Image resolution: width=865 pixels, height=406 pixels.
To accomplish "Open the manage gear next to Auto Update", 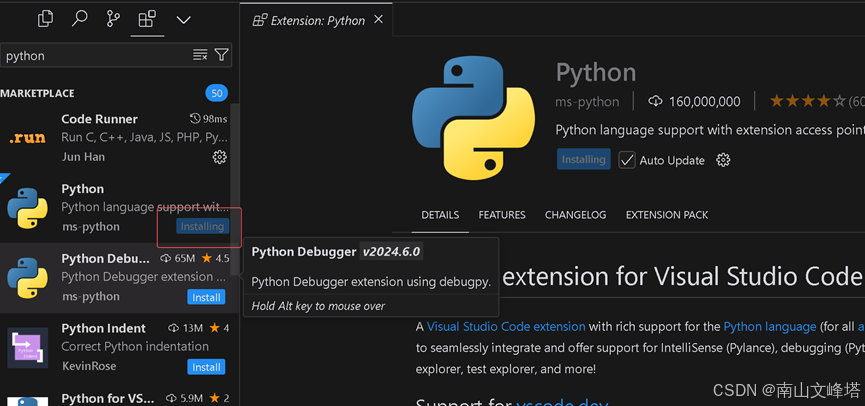I will pos(723,160).
